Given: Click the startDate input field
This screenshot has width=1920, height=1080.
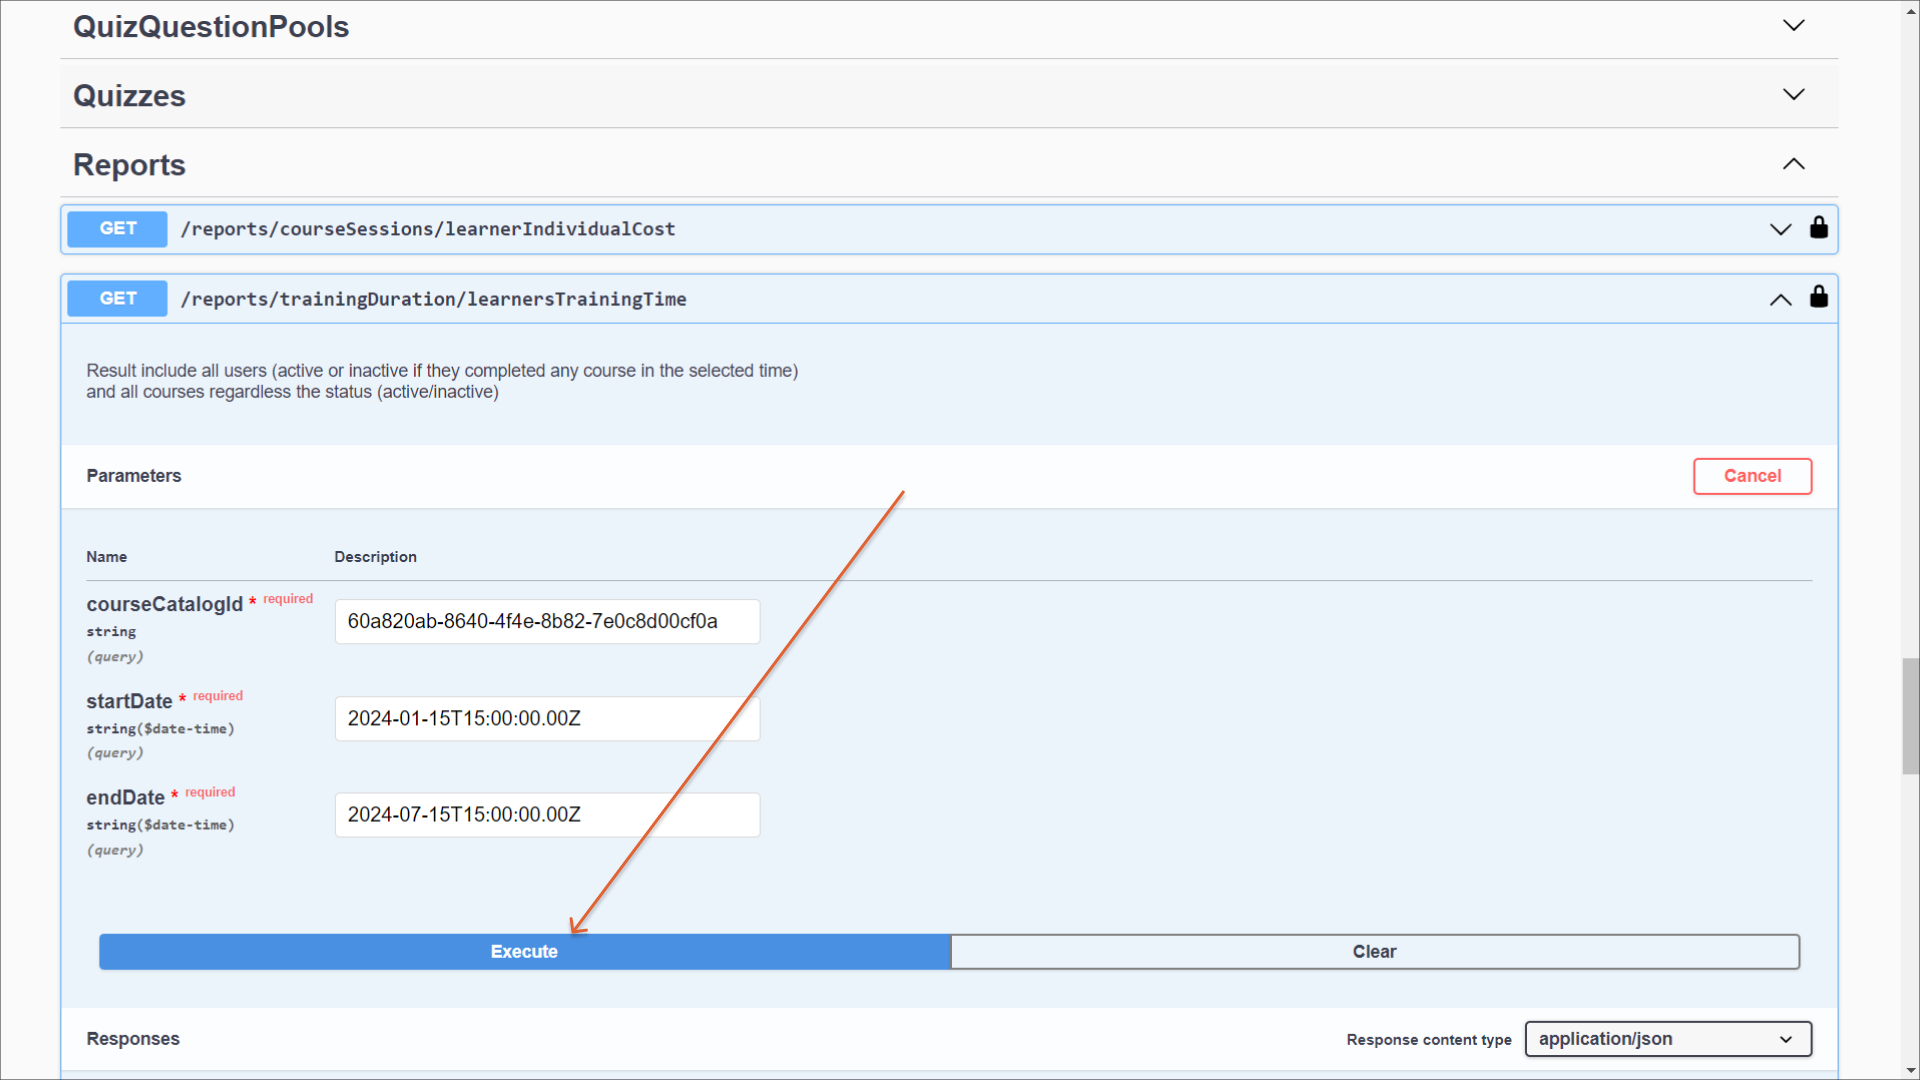Looking at the screenshot, I should 547,718.
